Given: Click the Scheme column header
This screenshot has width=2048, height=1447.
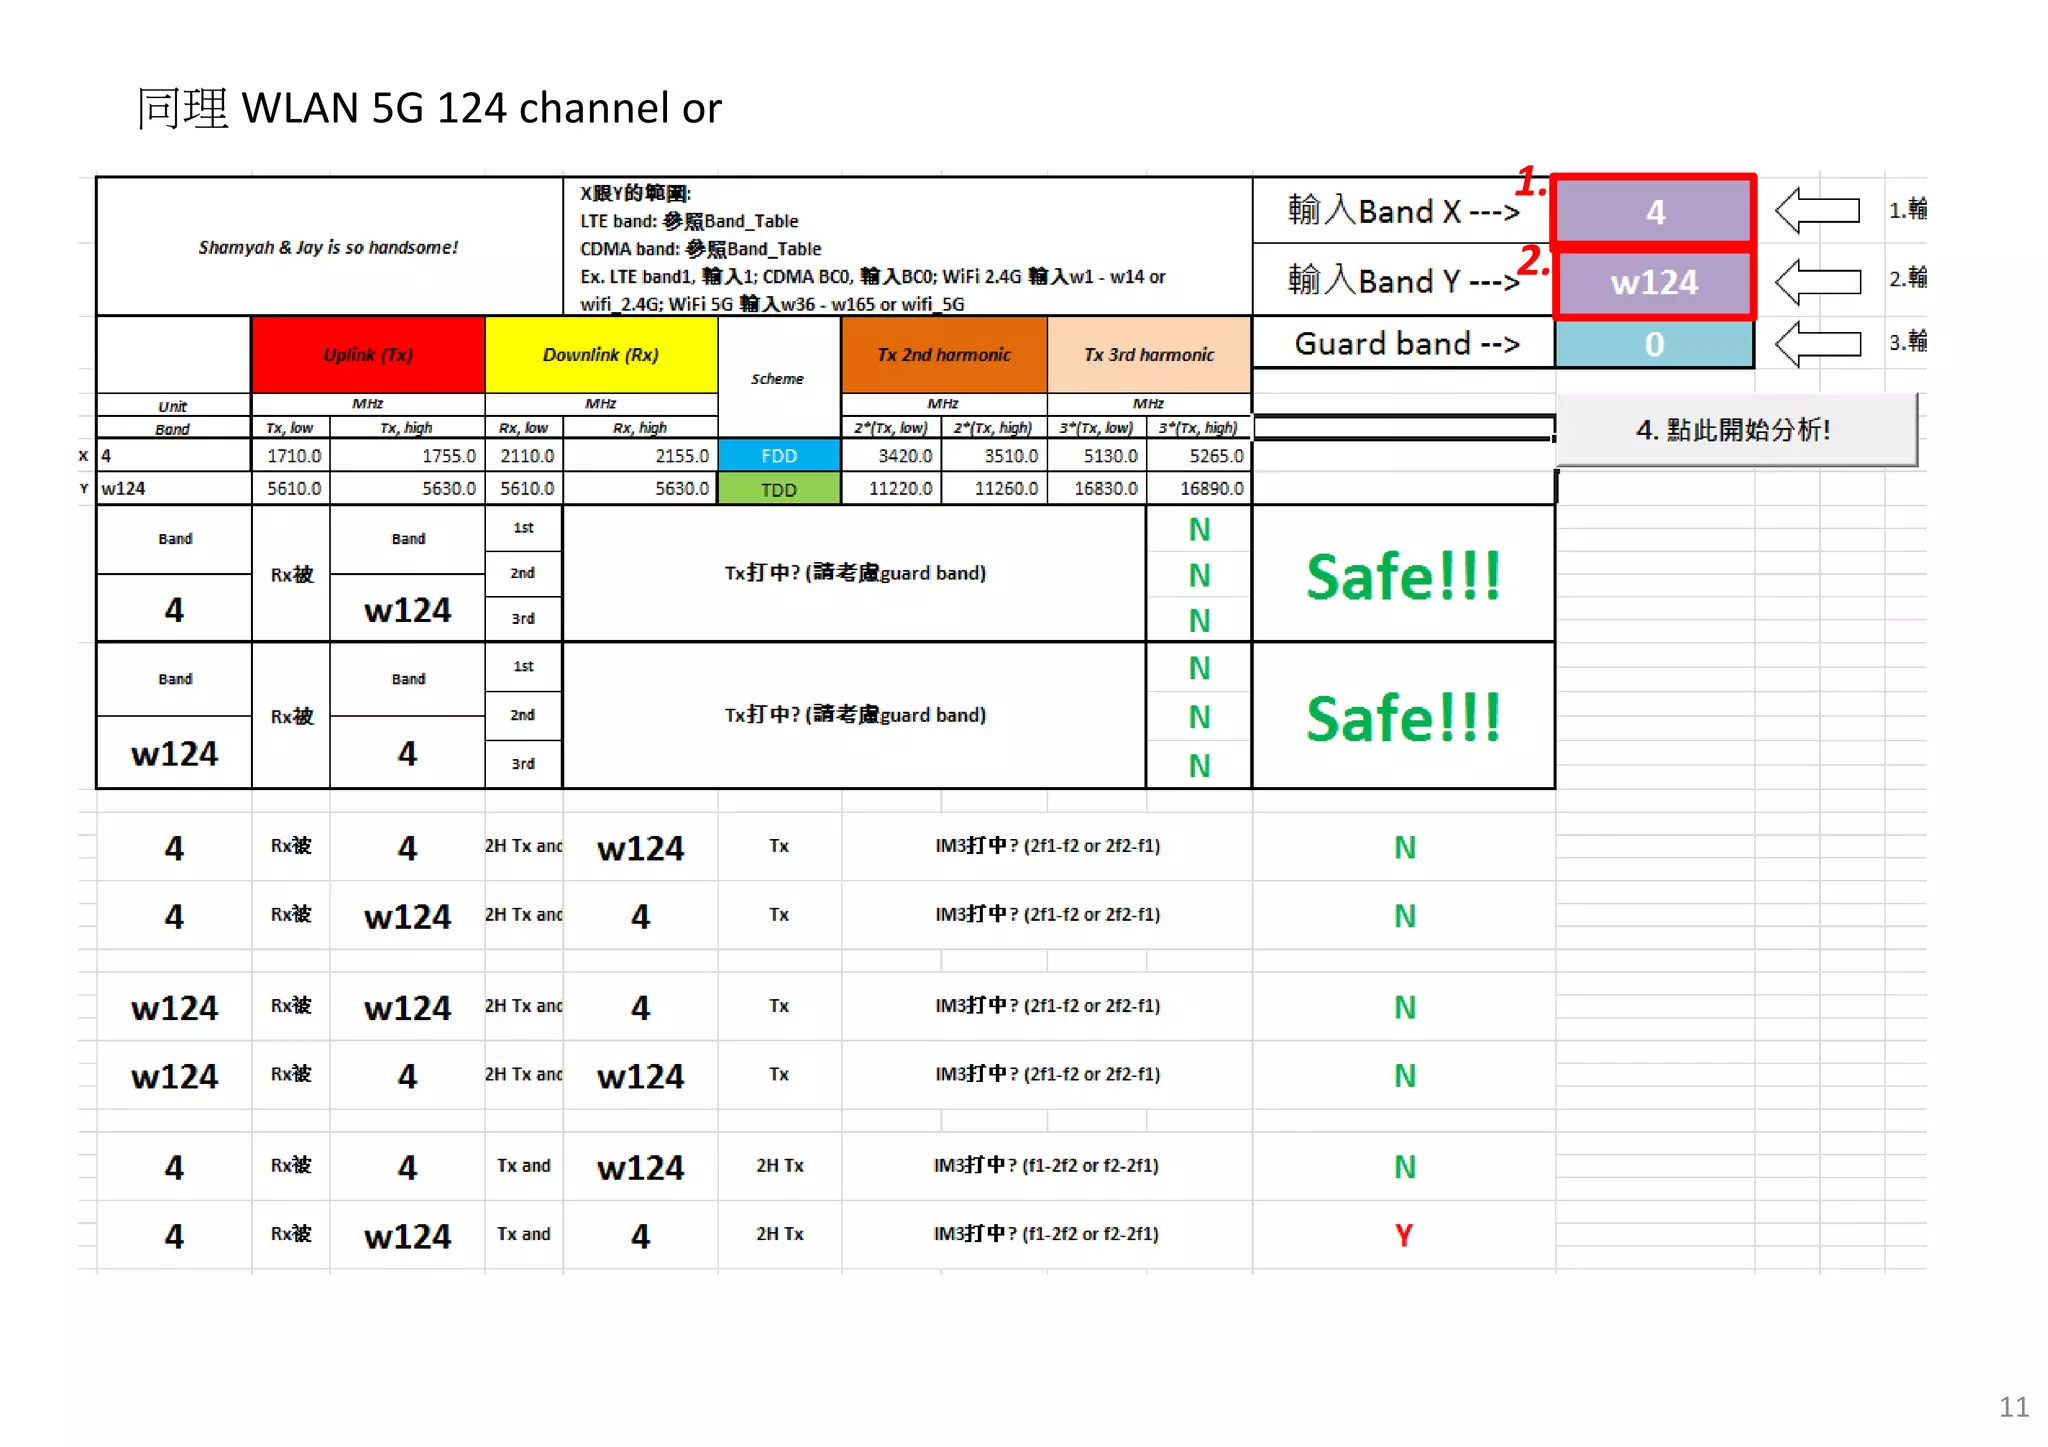Looking at the screenshot, I should coord(778,379).
